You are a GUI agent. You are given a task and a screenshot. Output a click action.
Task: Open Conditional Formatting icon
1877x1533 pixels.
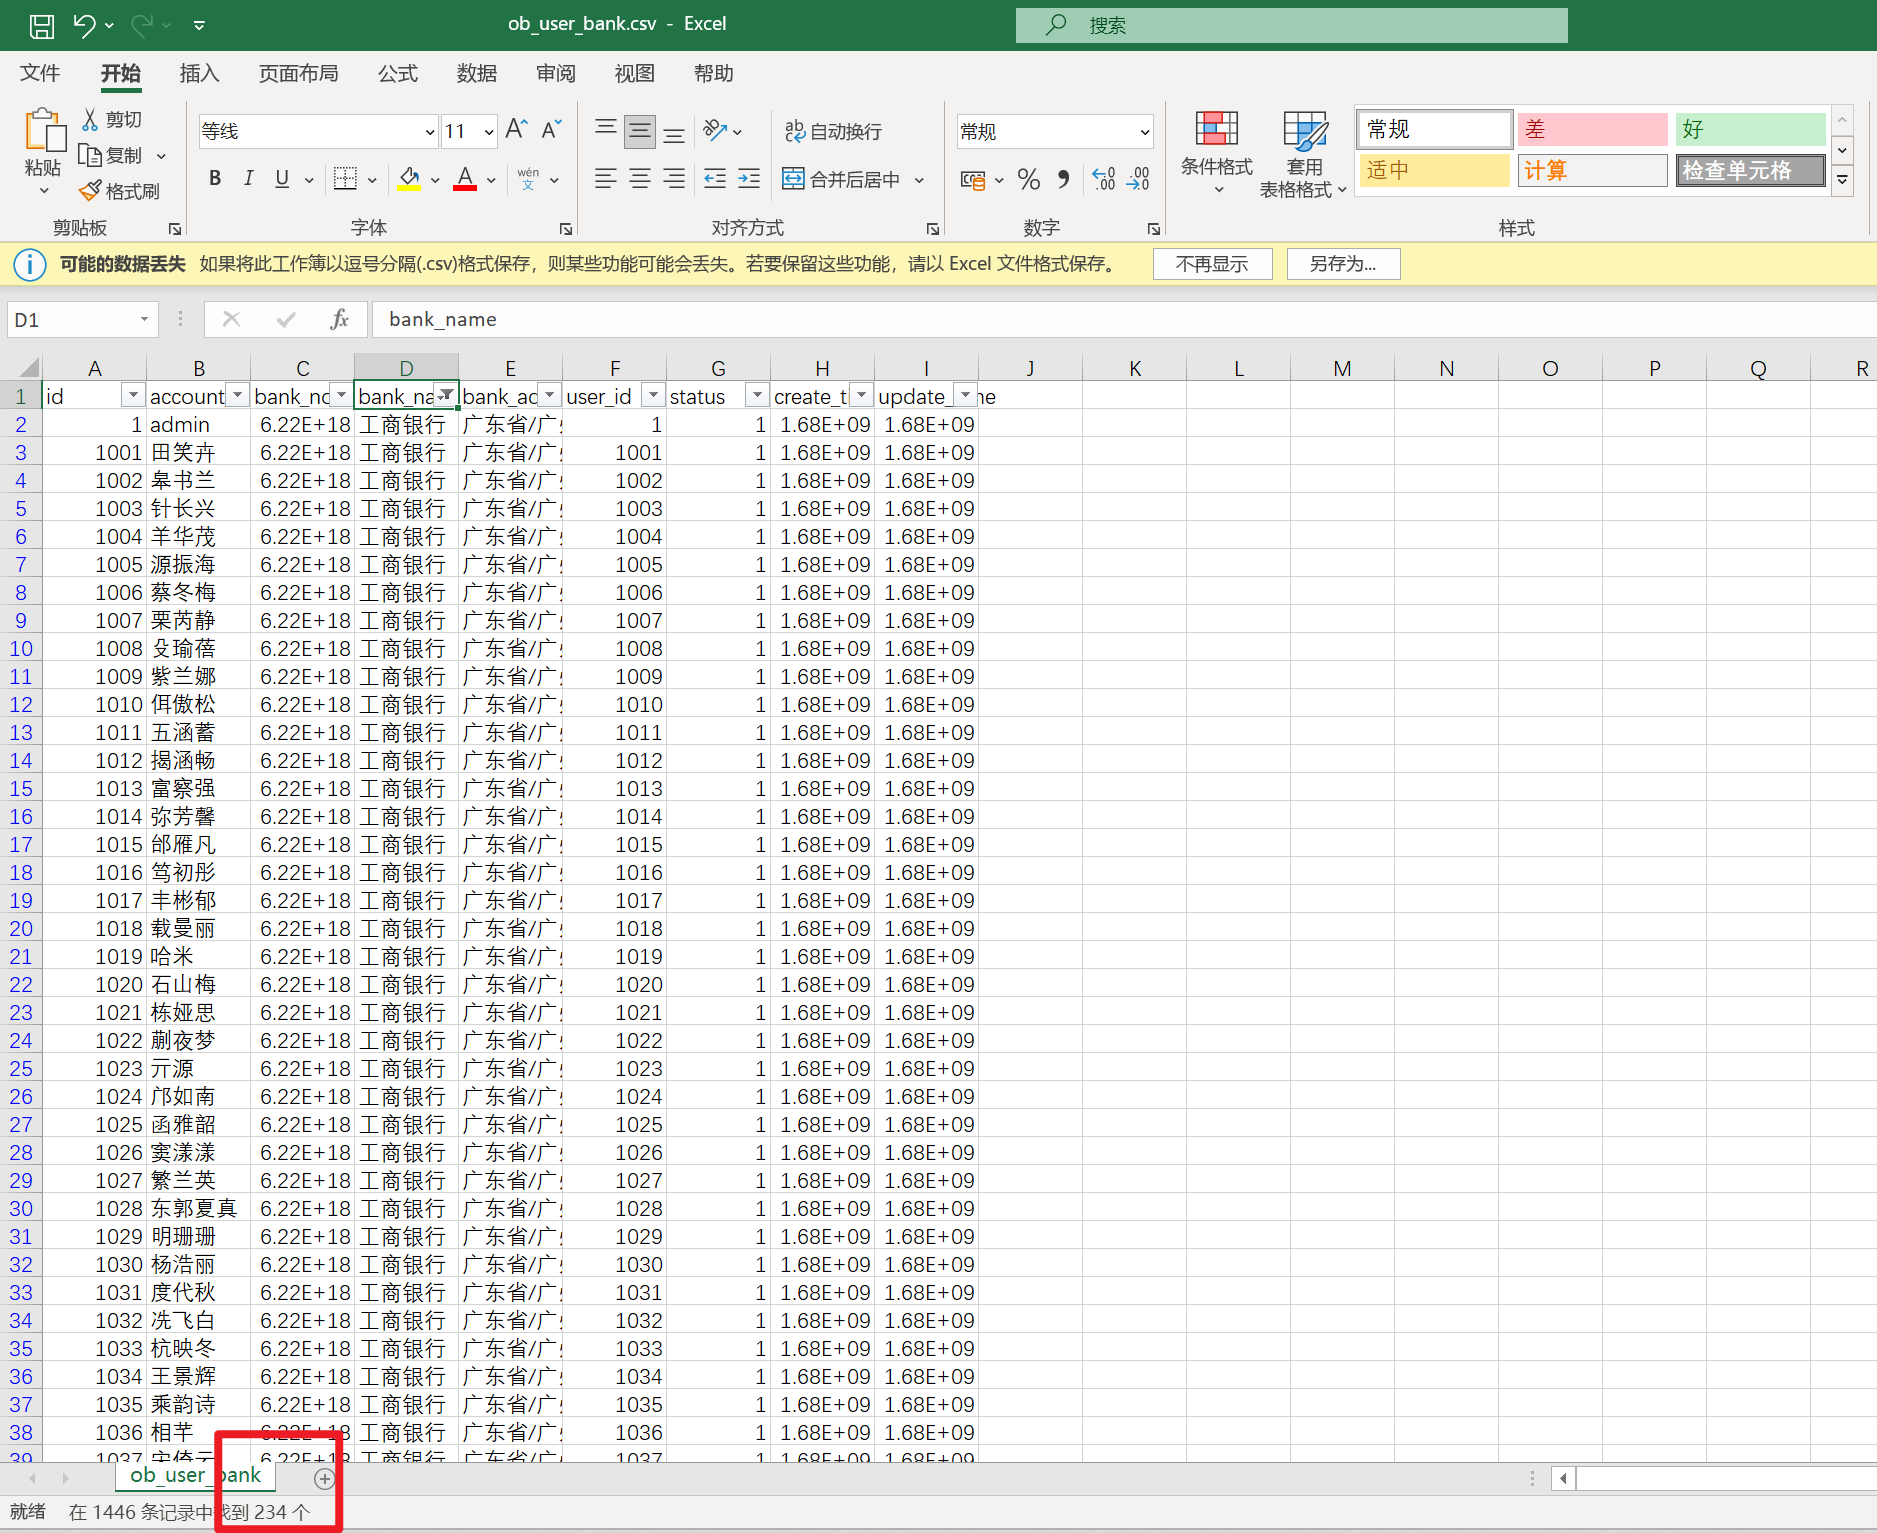[x=1217, y=129]
